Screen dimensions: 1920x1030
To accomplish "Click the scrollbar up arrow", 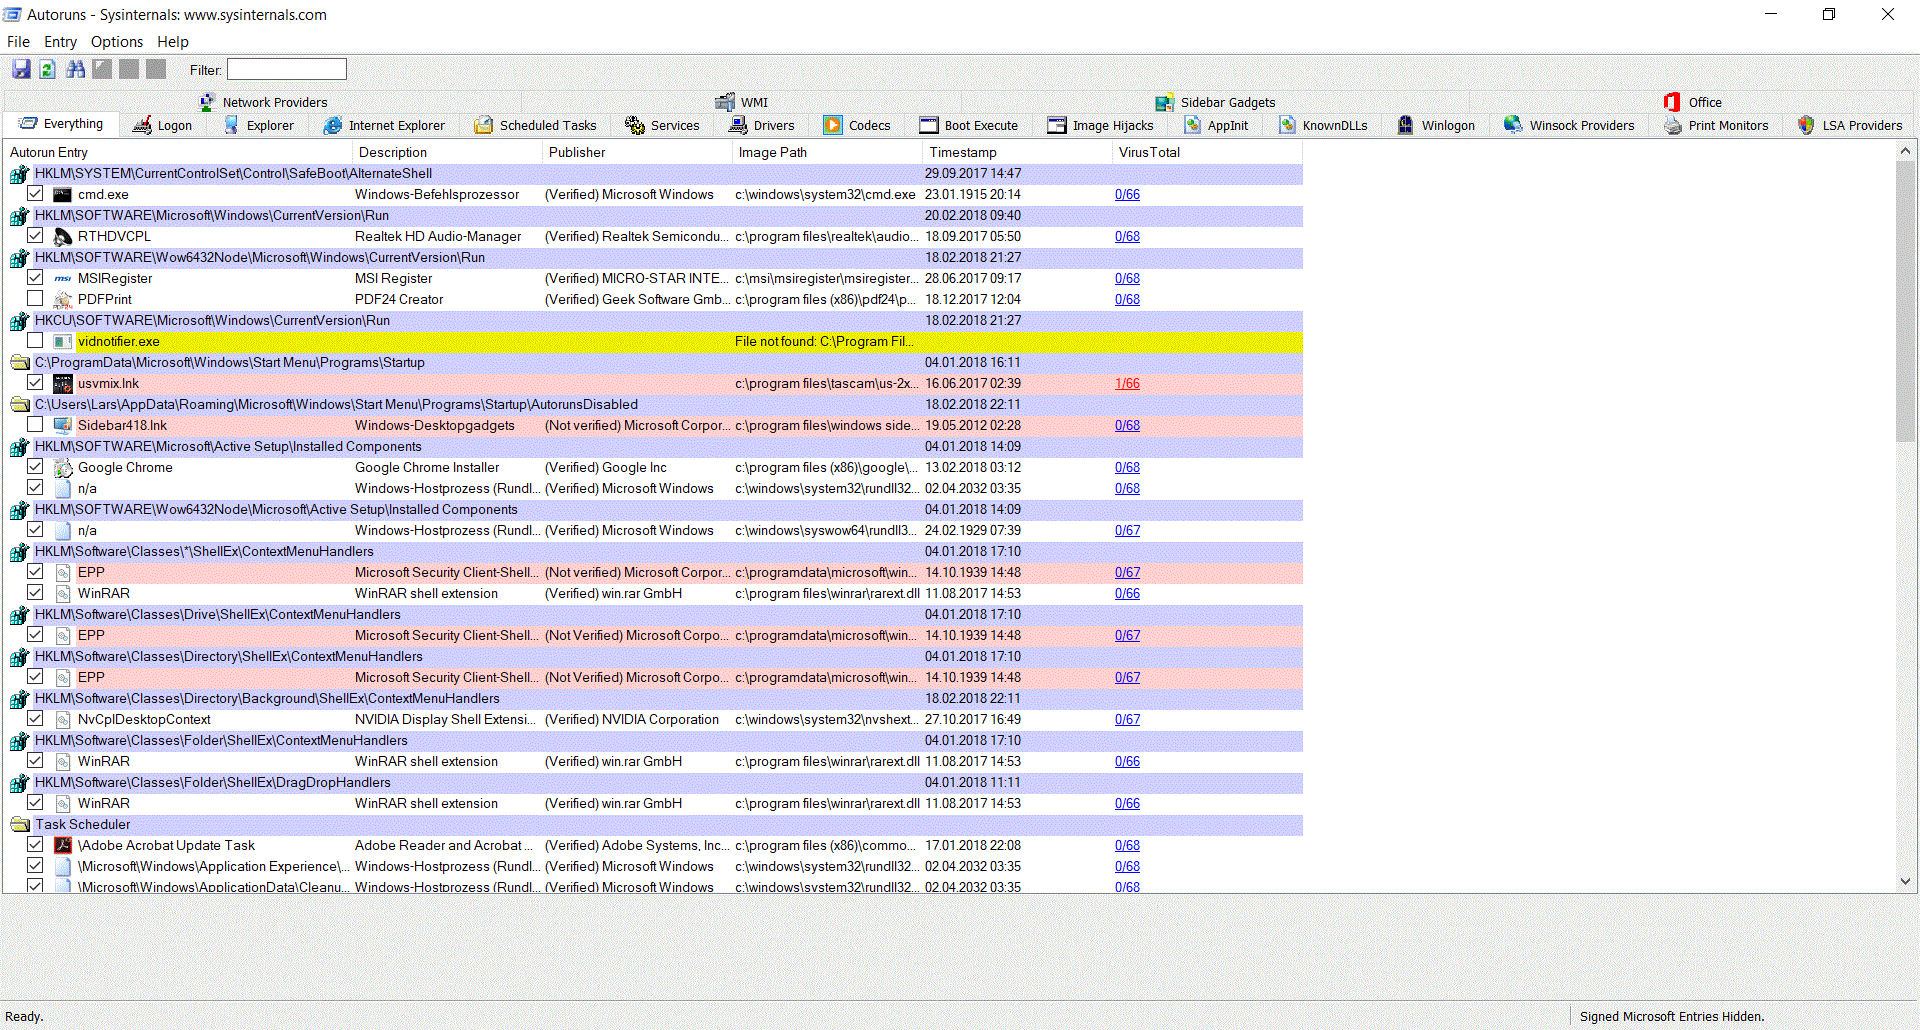I will pos(1905,151).
